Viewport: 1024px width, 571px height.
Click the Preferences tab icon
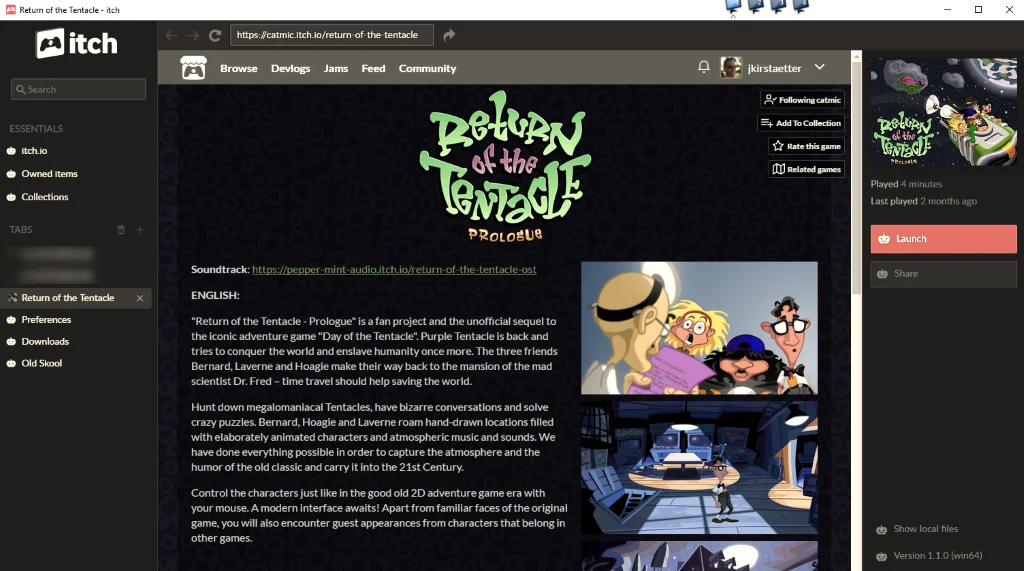pyautogui.click(x=11, y=320)
